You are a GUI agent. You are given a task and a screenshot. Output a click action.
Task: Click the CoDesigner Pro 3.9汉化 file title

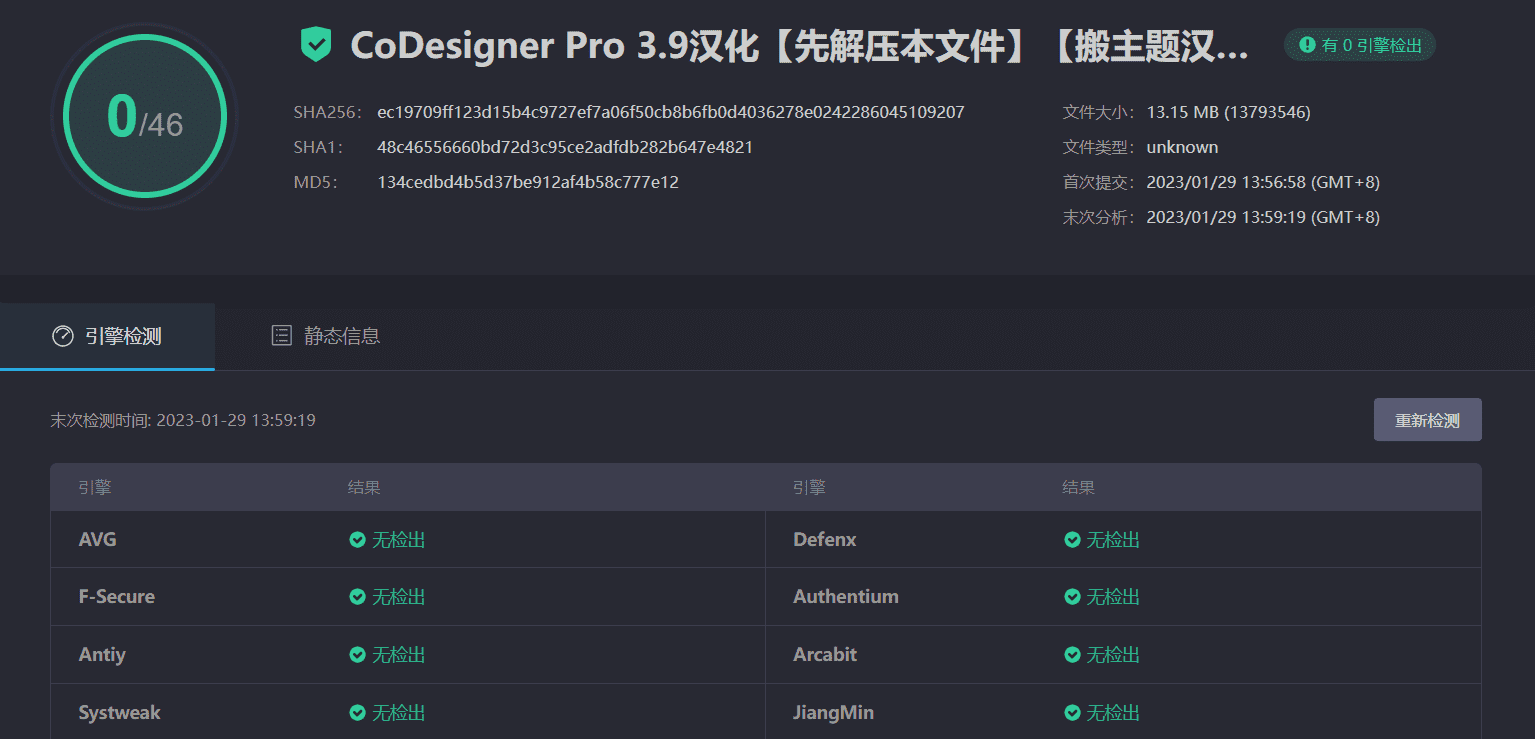(x=800, y=46)
